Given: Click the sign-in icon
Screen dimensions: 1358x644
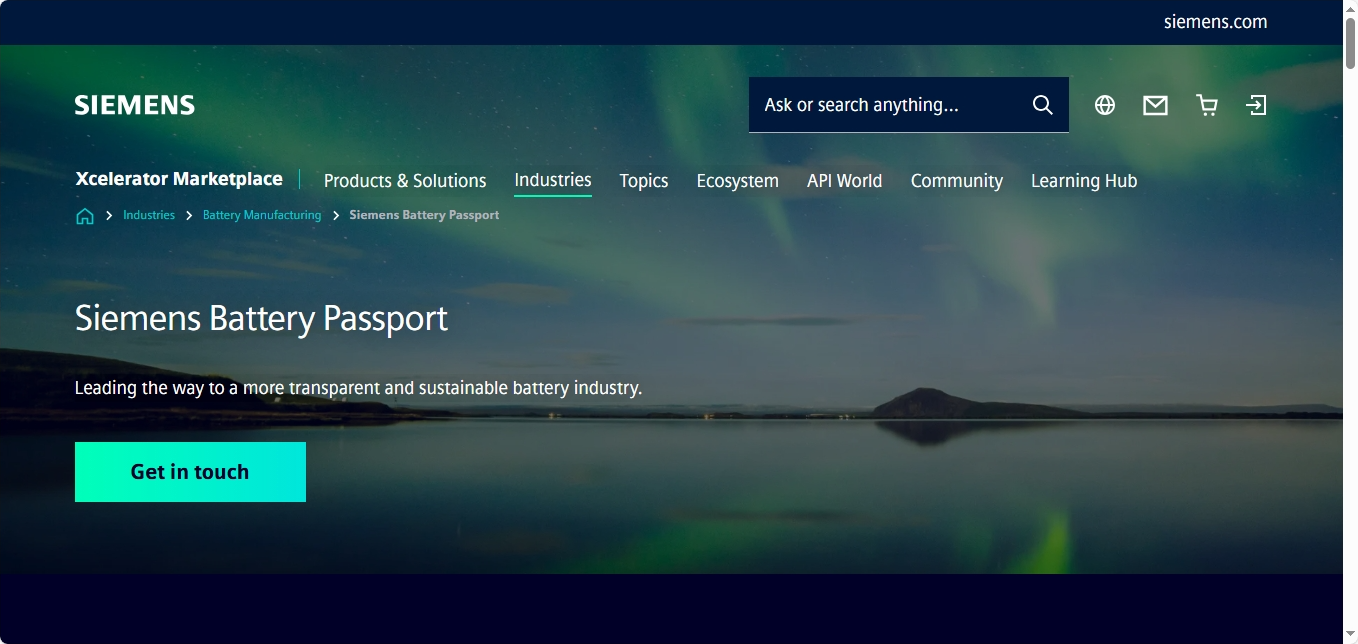Looking at the screenshot, I should [1257, 104].
